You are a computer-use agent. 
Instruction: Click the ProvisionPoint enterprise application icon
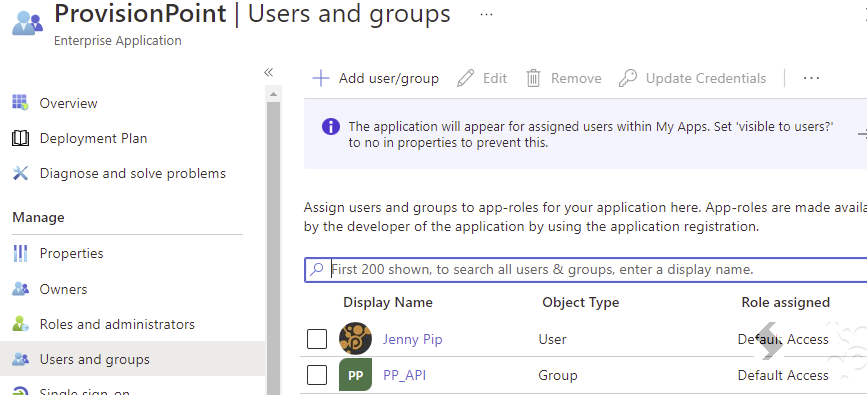click(x=27, y=24)
